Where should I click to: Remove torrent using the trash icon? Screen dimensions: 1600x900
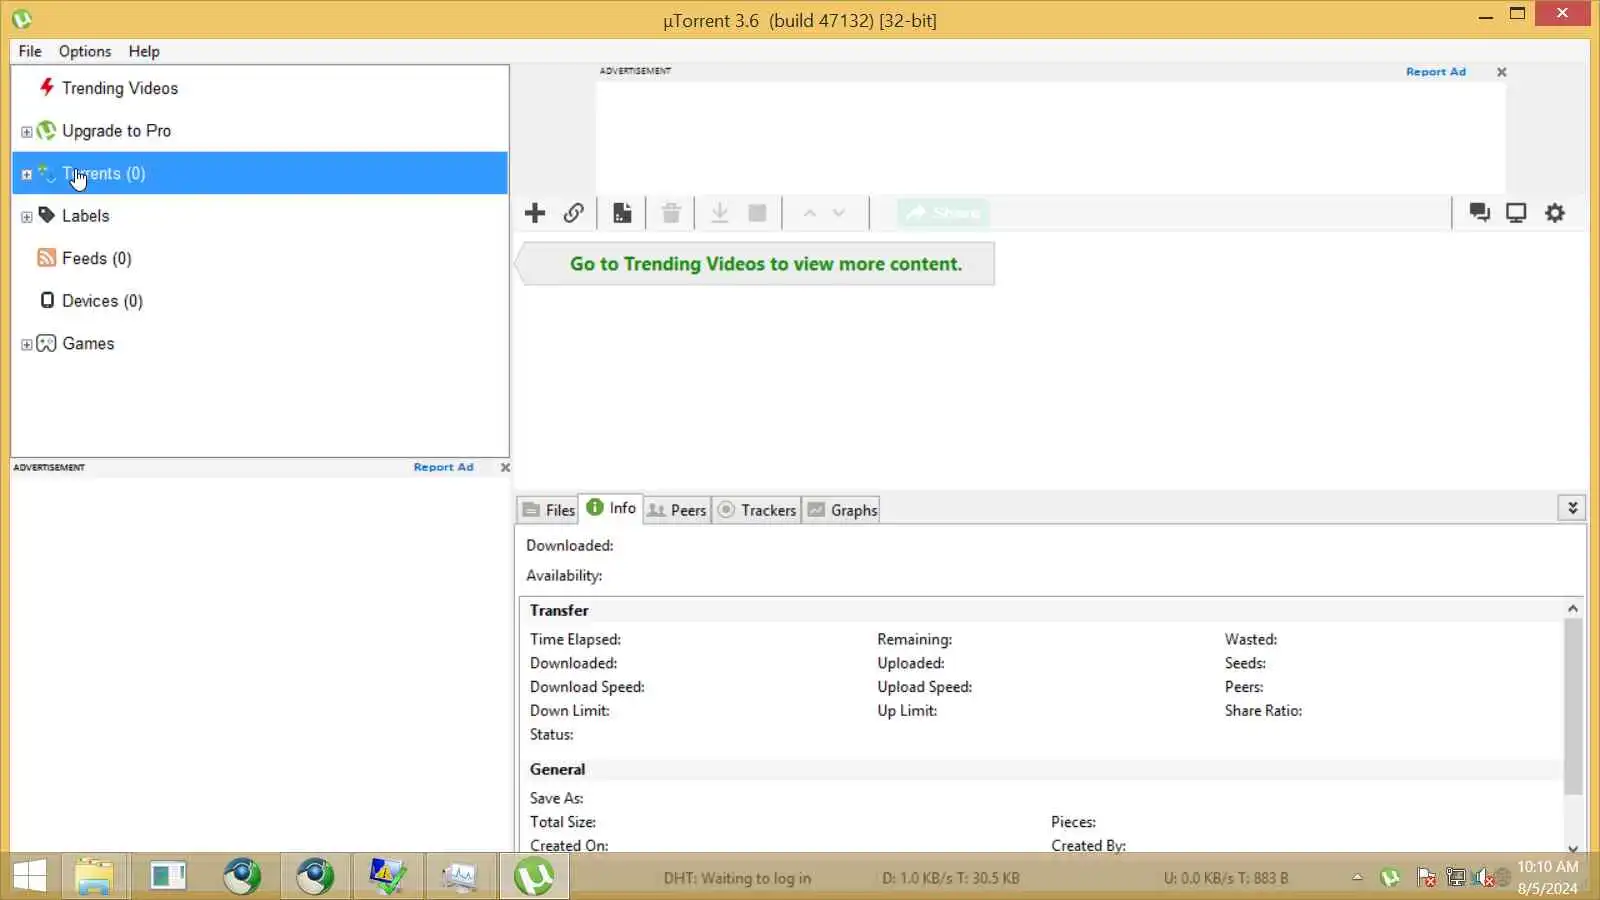671,213
